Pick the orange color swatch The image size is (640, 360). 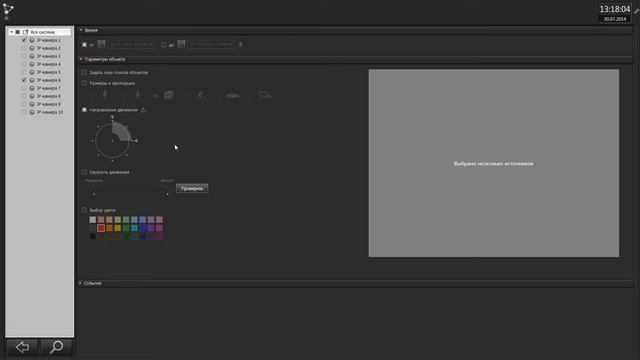tap(109, 228)
